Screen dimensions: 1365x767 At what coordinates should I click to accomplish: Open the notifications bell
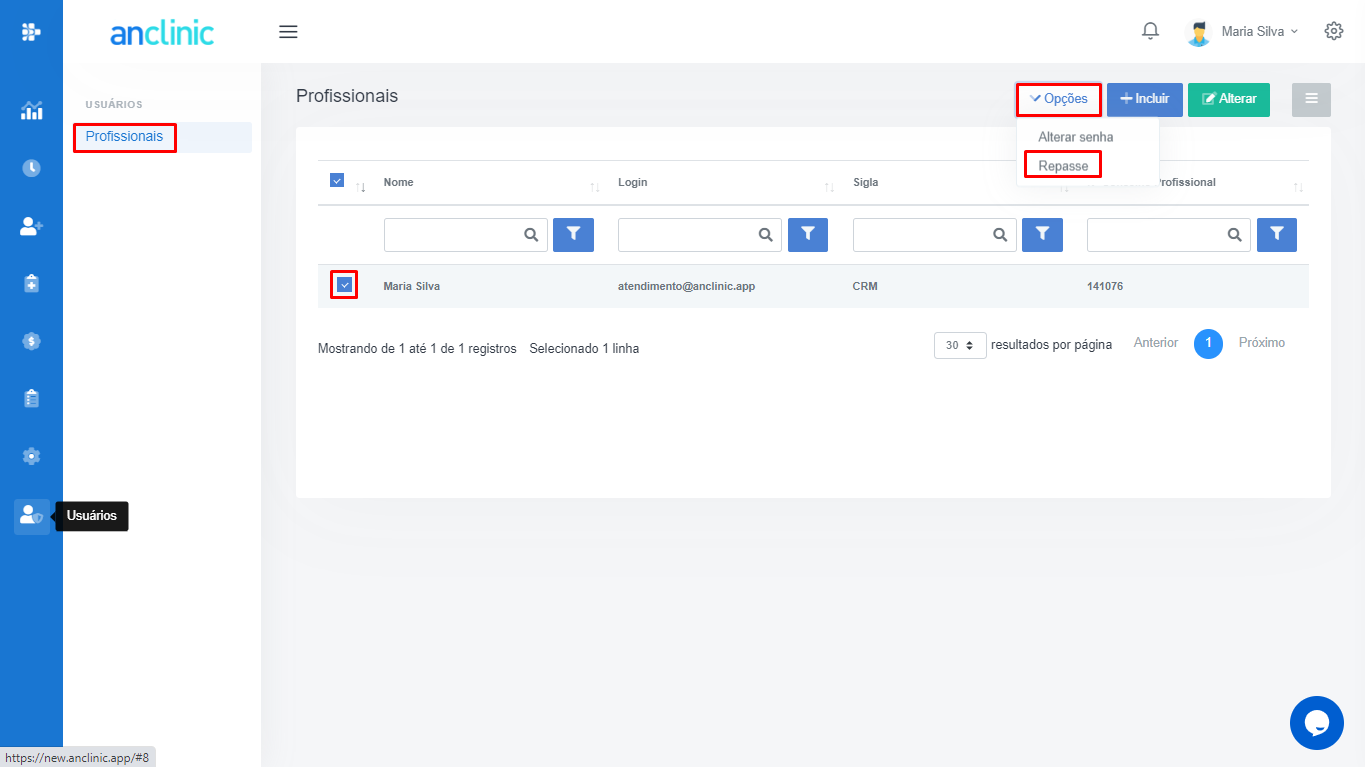pos(1150,31)
